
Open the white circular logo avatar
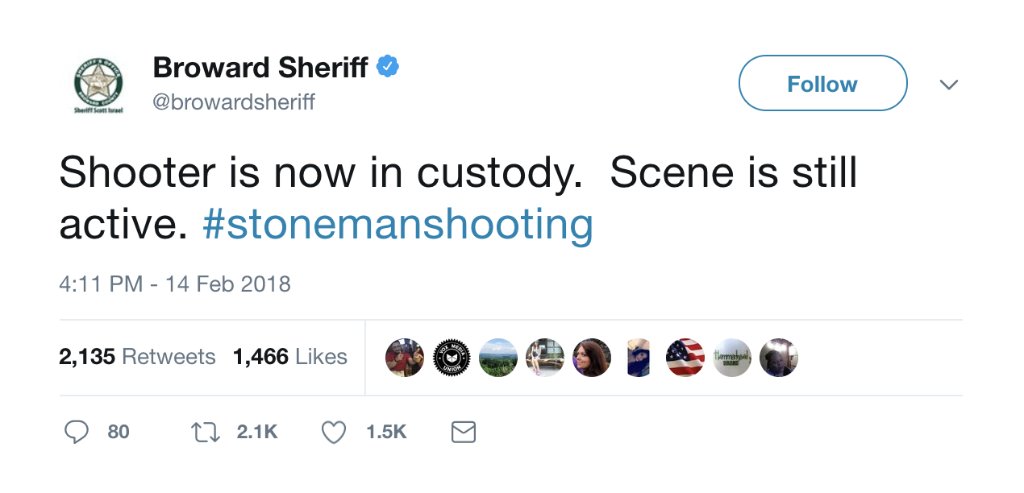731,357
